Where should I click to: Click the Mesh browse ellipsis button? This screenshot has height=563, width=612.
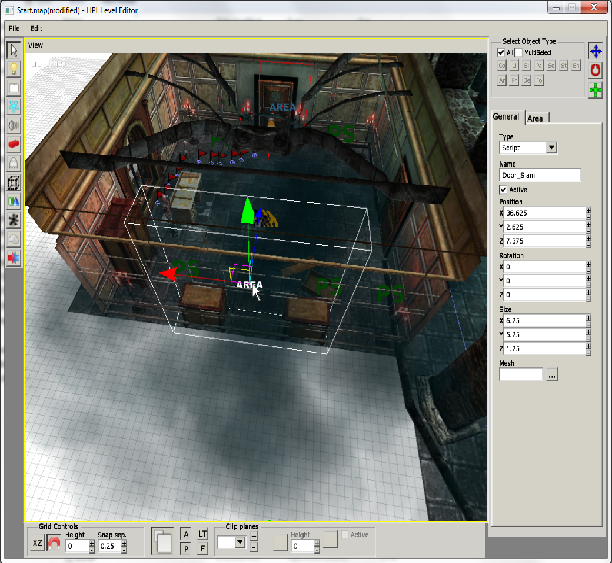(x=551, y=374)
